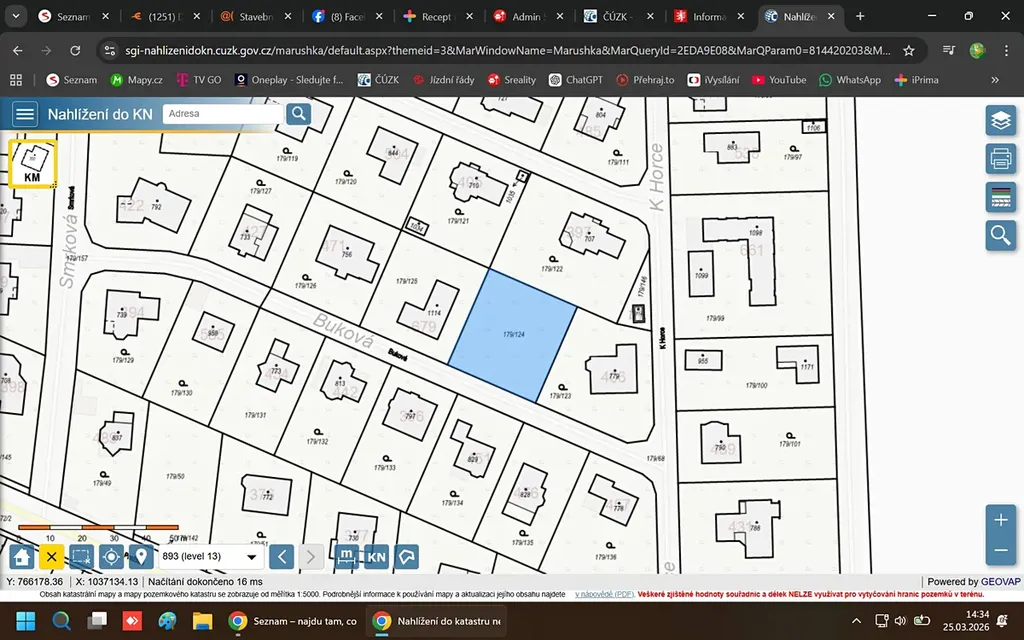
Task: Click the polygon selection tool icon
Action: point(407,557)
